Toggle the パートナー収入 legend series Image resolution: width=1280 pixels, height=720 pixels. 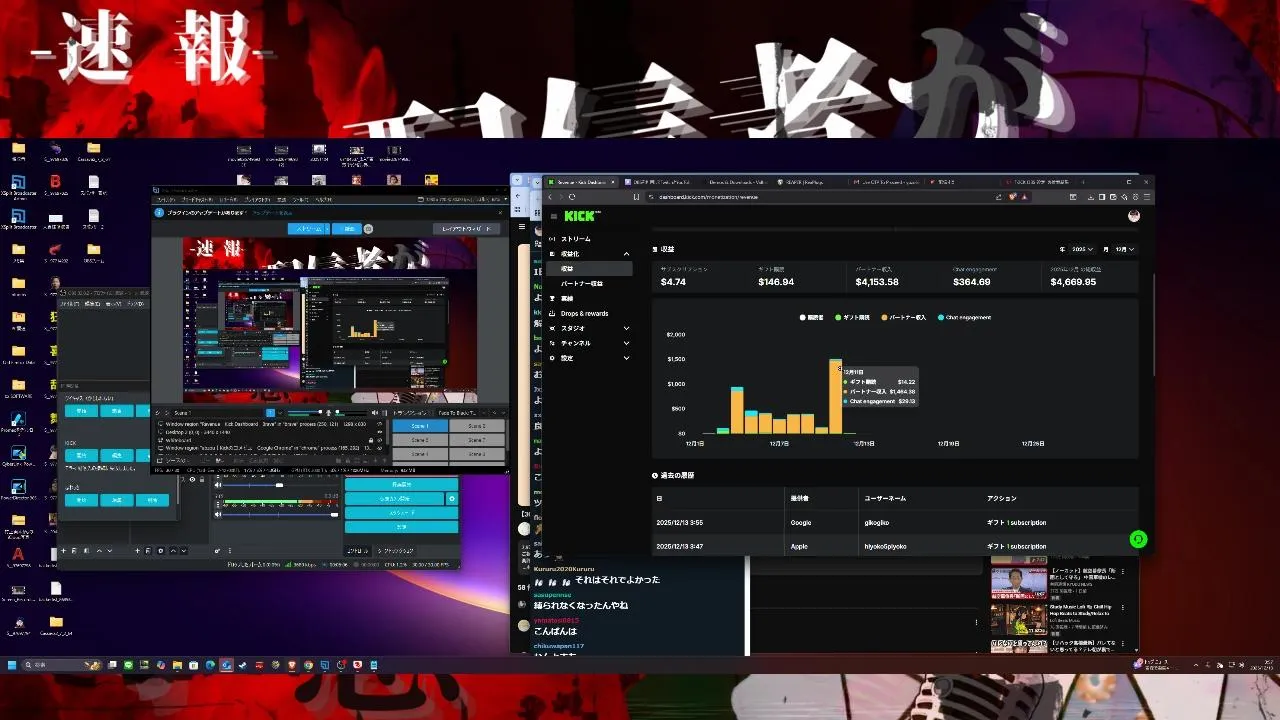tap(905, 317)
